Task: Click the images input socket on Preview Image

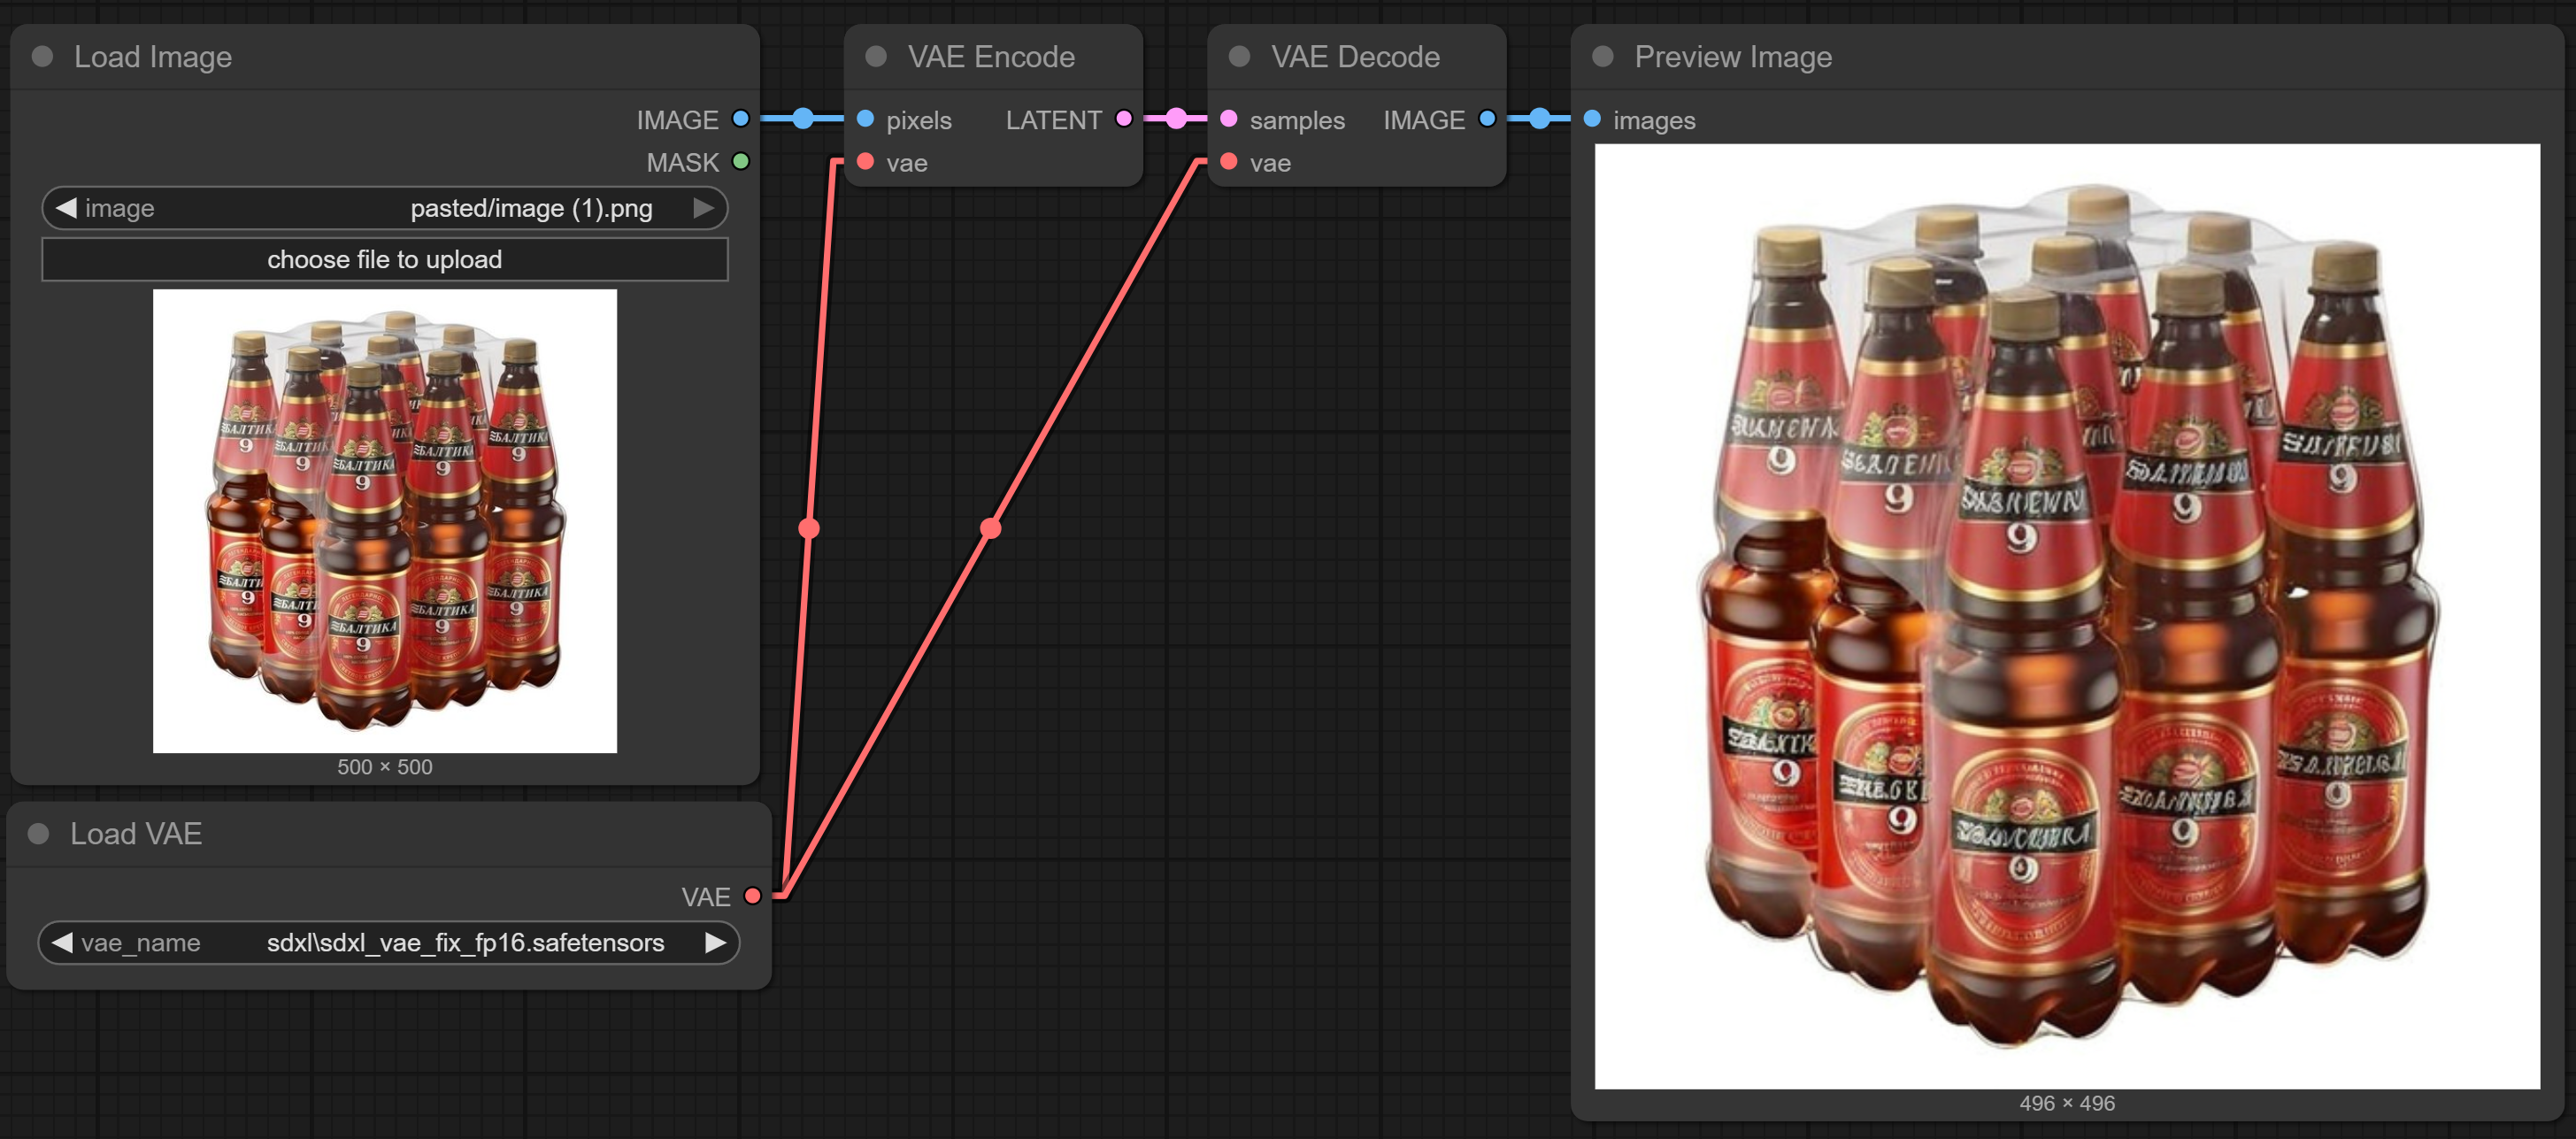Action: 1592,119
